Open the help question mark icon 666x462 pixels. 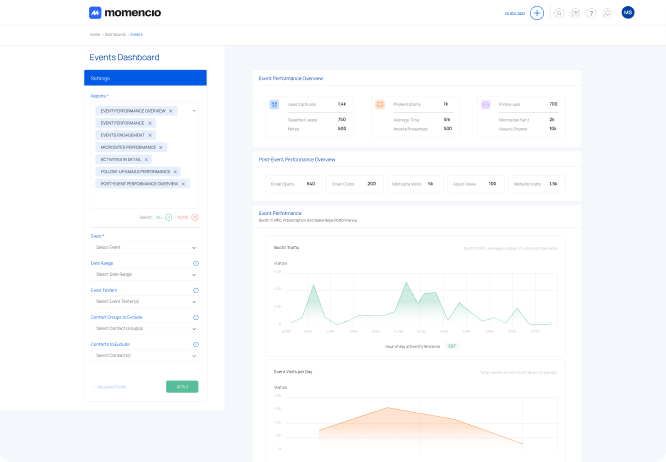[x=591, y=13]
